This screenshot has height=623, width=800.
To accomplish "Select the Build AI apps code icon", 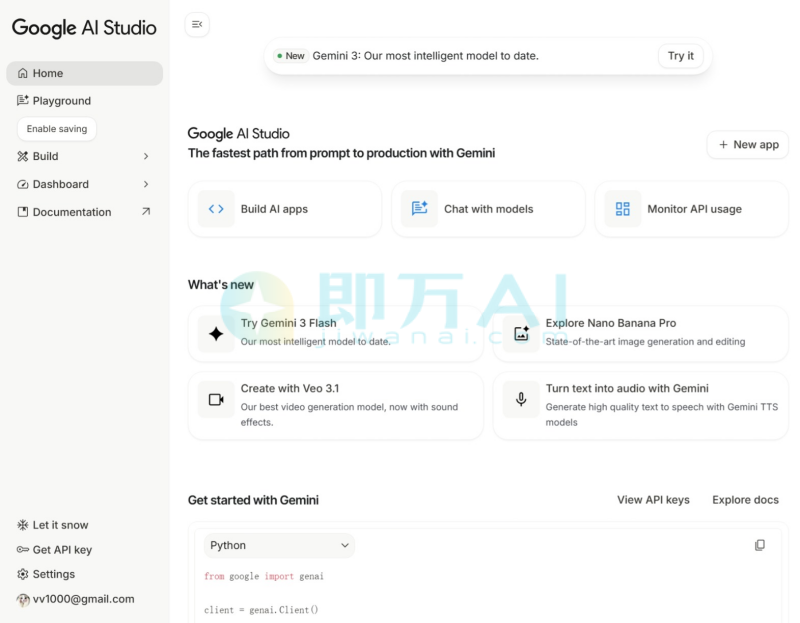I will pos(216,209).
